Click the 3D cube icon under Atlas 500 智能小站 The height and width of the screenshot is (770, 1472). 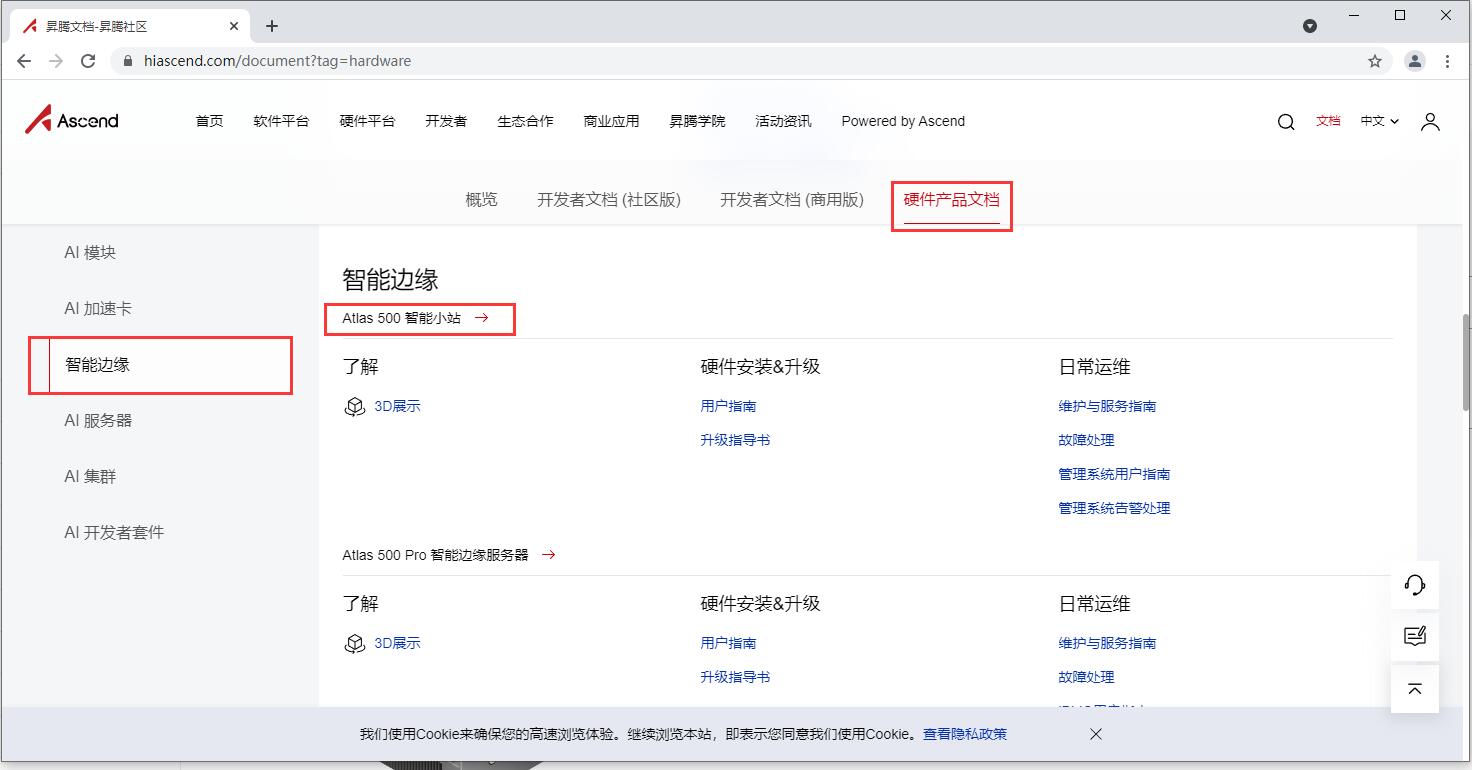tap(354, 407)
